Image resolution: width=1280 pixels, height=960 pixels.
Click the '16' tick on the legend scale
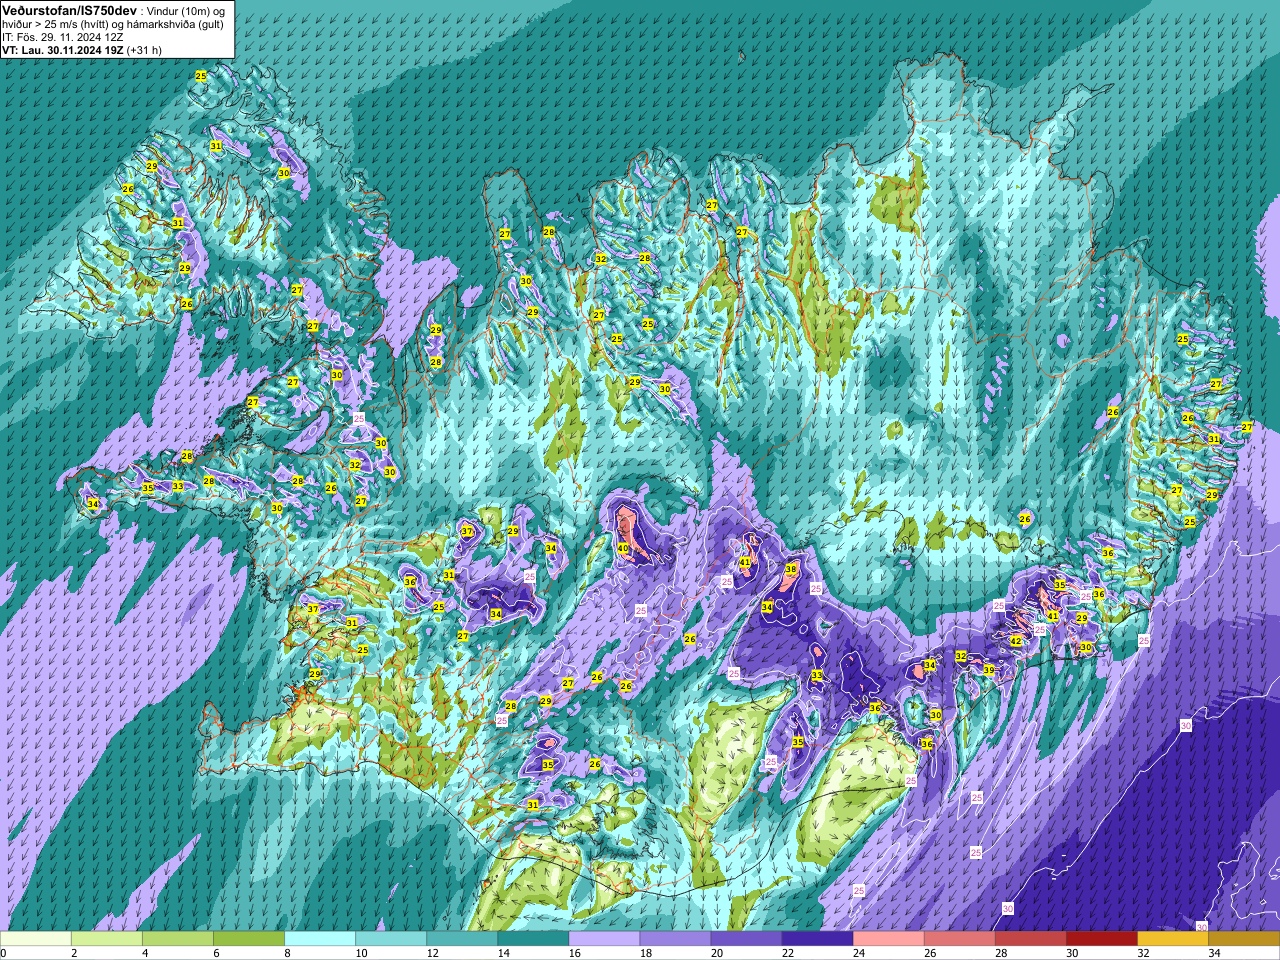point(573,953)
